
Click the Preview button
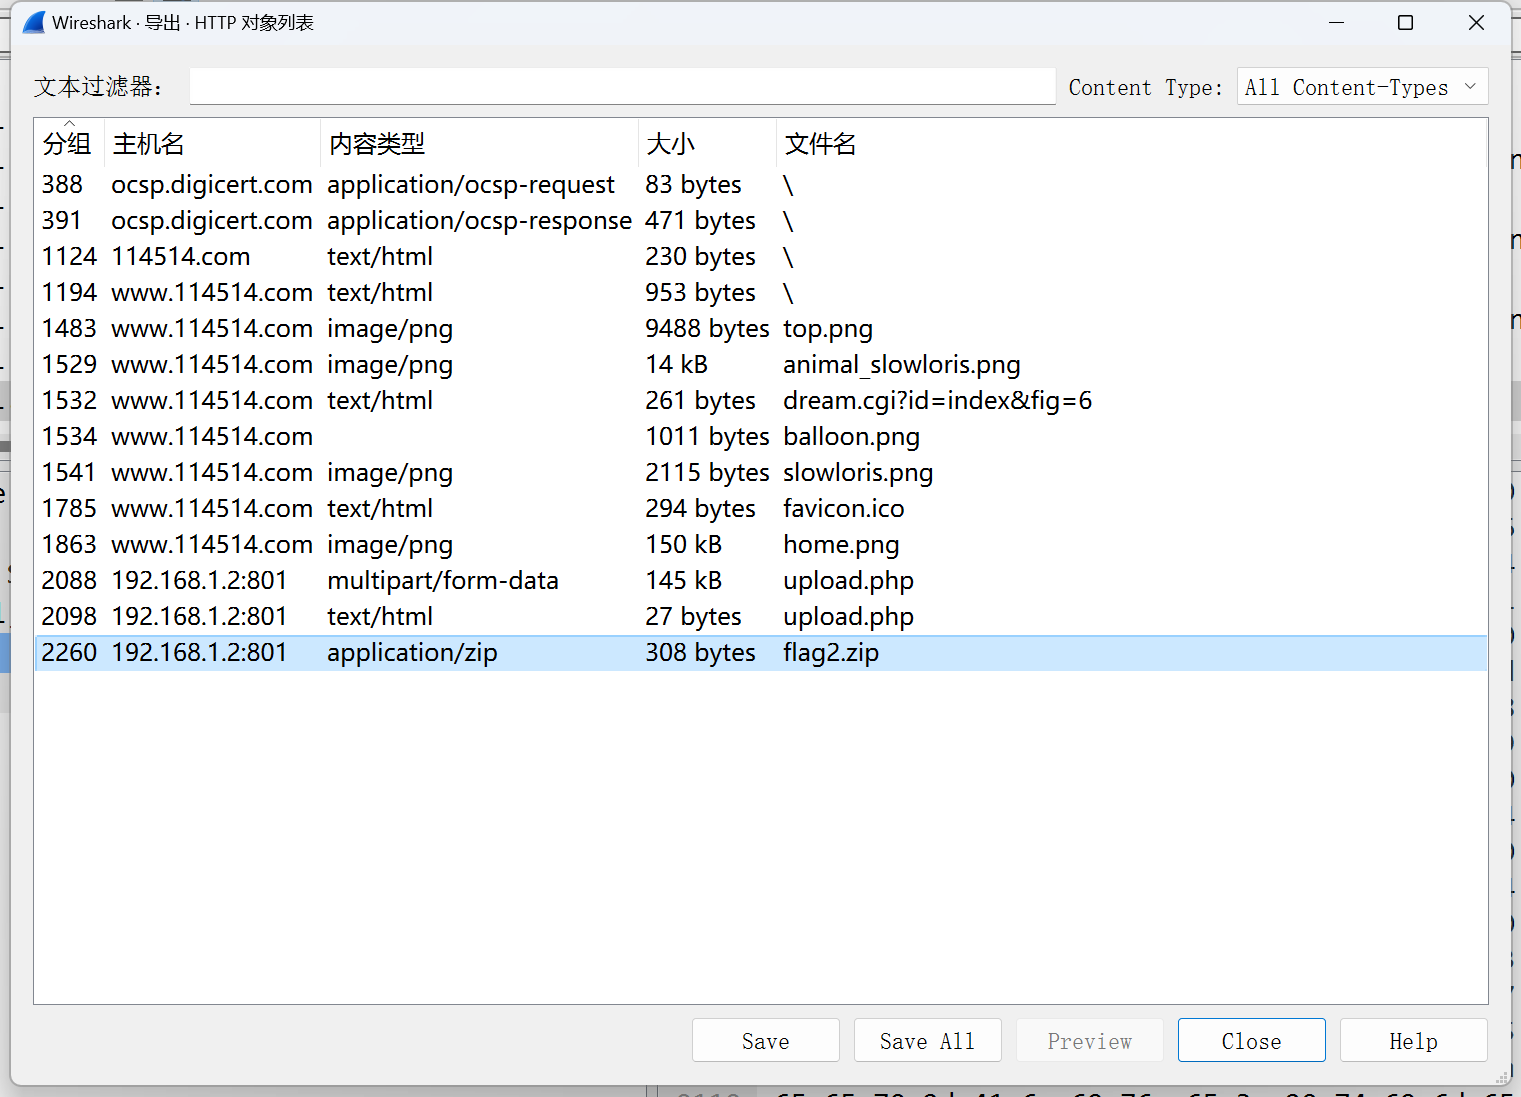(1089, 1041)
